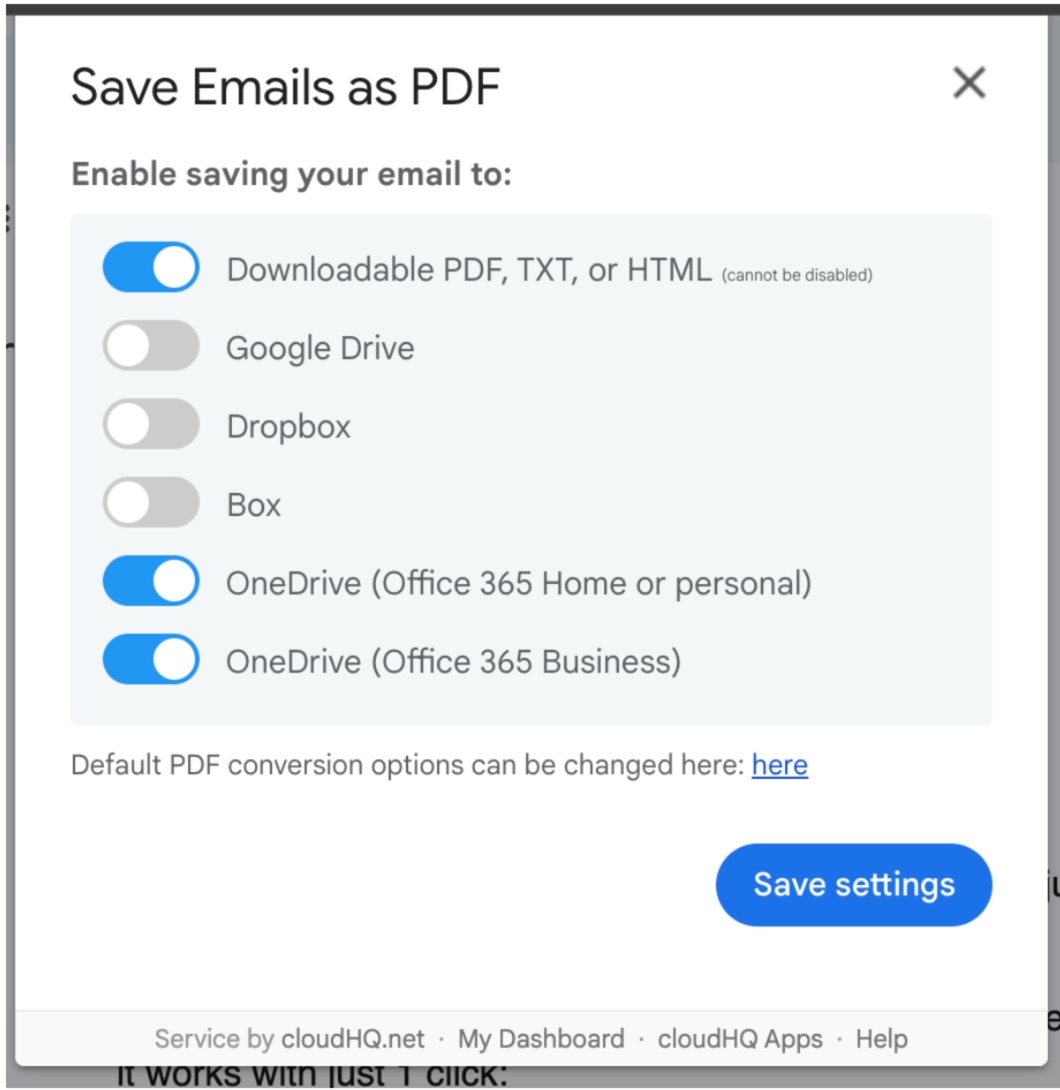Disable OneDrive Home or personal toggle switch

[151, 581]
